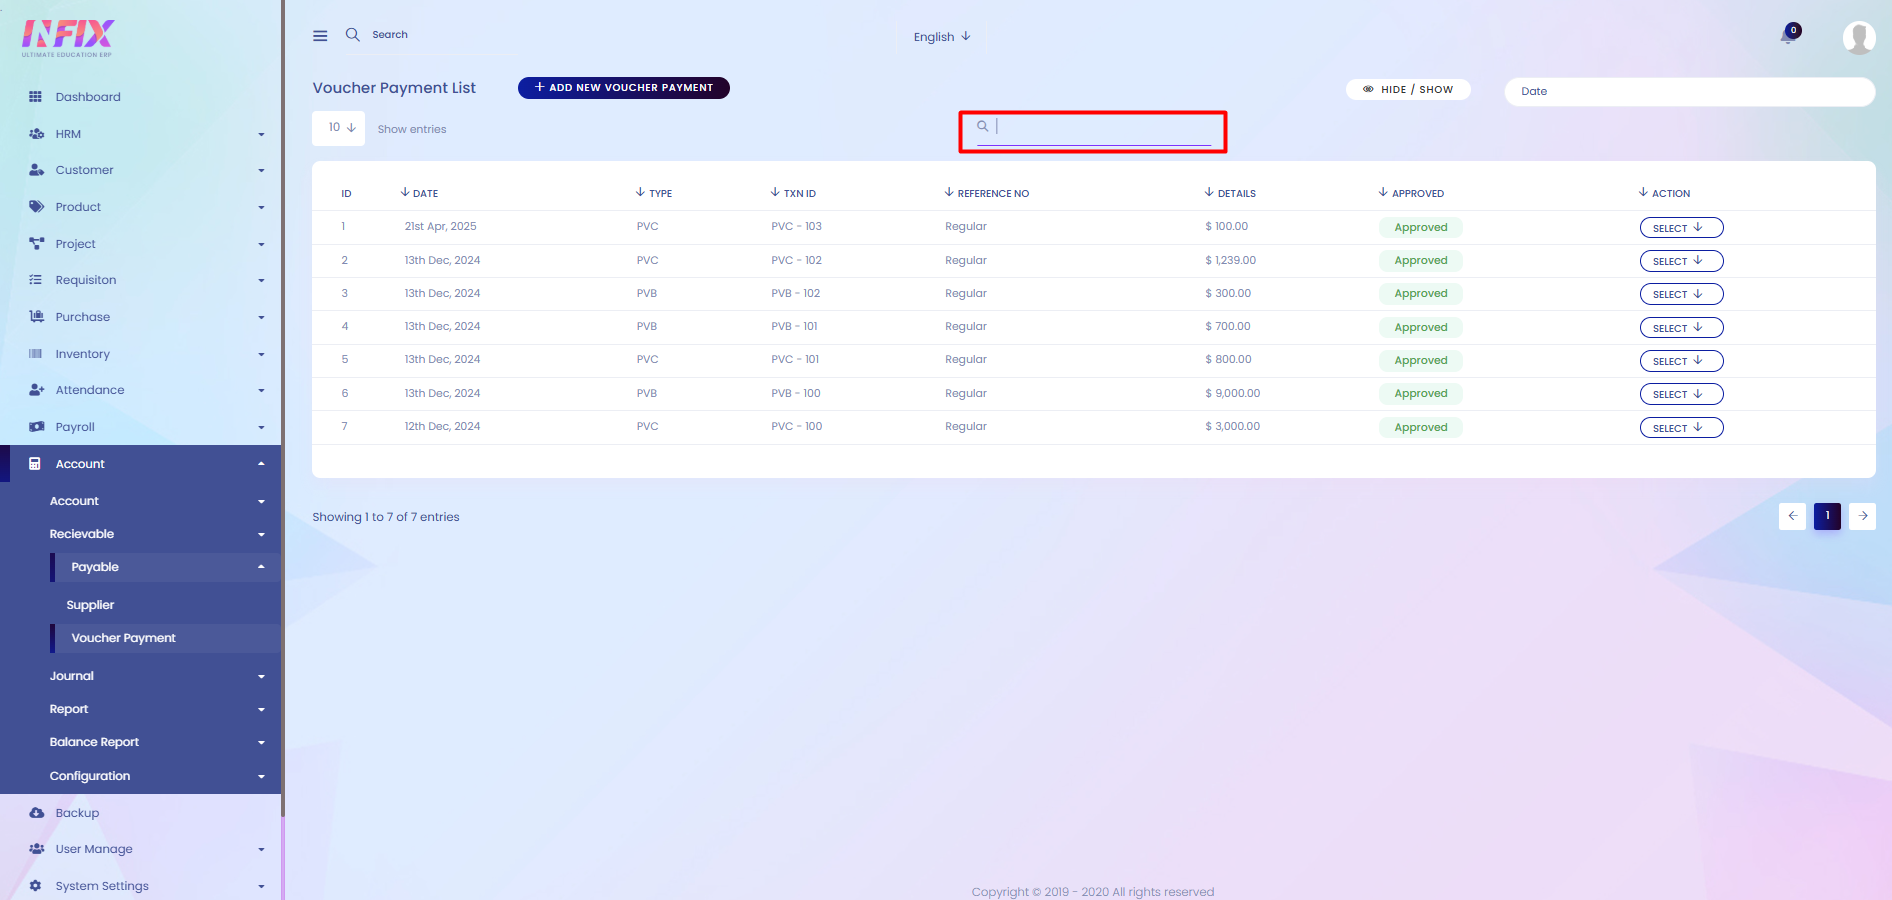The height and width of the screenshot is (900, 1892).
Task: Open the show entries count dropdown
Action: point(339,128)
